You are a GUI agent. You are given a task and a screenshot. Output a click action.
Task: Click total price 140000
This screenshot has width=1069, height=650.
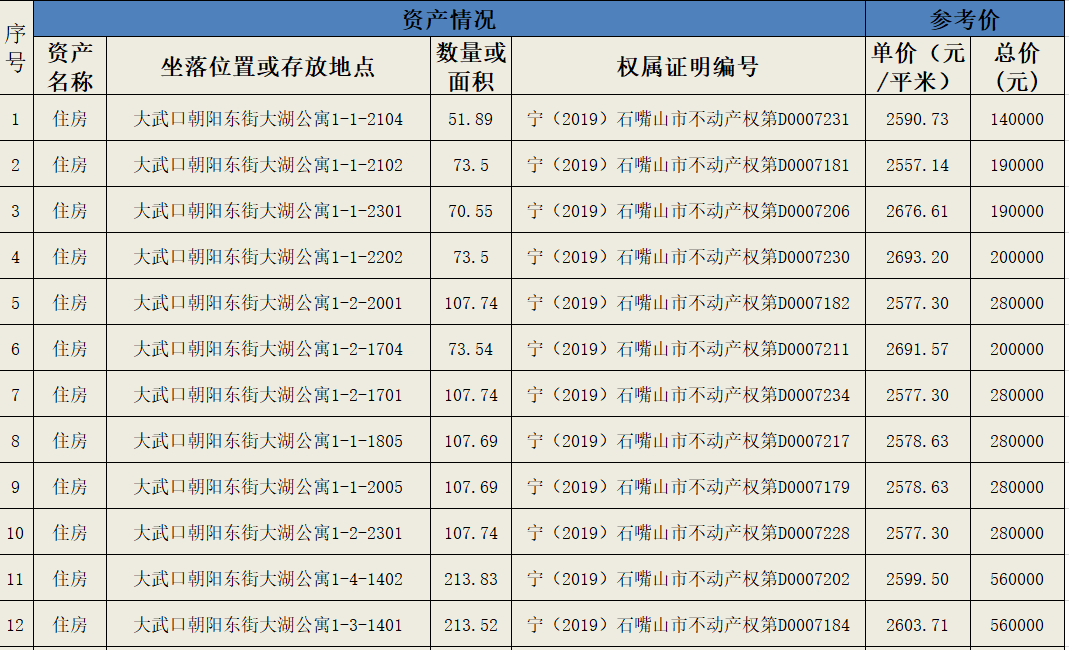pyautogui.click(x=1017, y=119)
